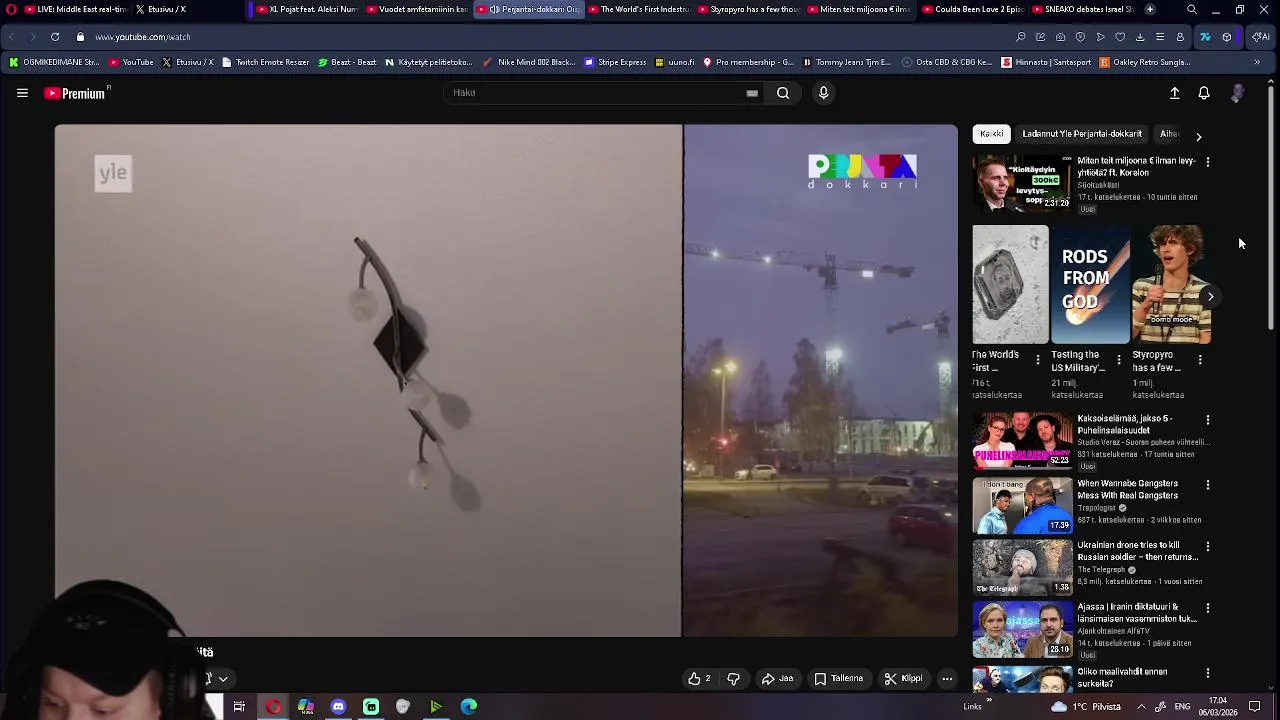Click the search magnifier button
Viewport: 1280px width, 720px height.
[783, 93]
